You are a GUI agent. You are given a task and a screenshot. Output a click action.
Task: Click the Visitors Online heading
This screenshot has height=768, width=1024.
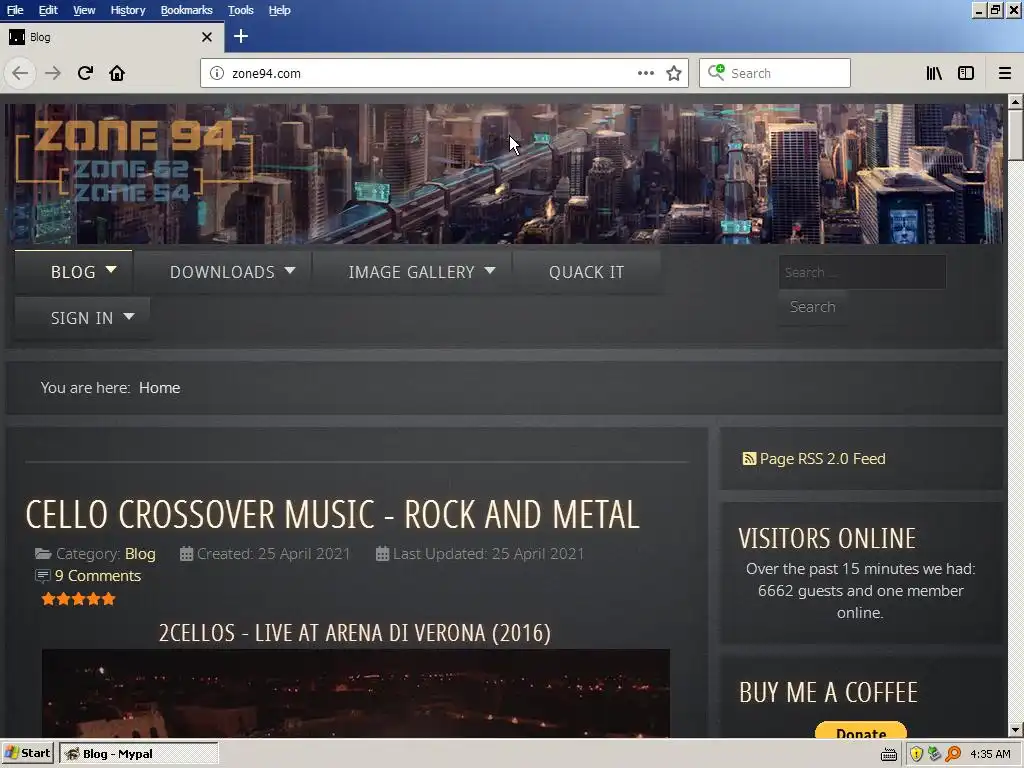pyautogui.click(x=827, y=539)
